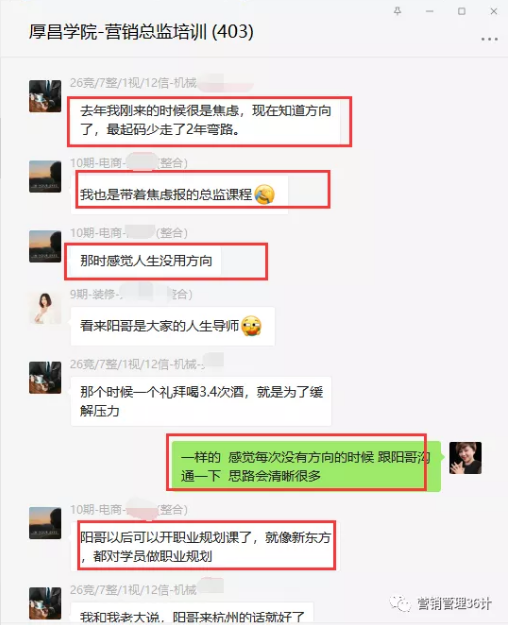Click the 营销管理36计 WeChat watermark logo
This screenshot has height=625, width=515.
(x=442, y=603)
